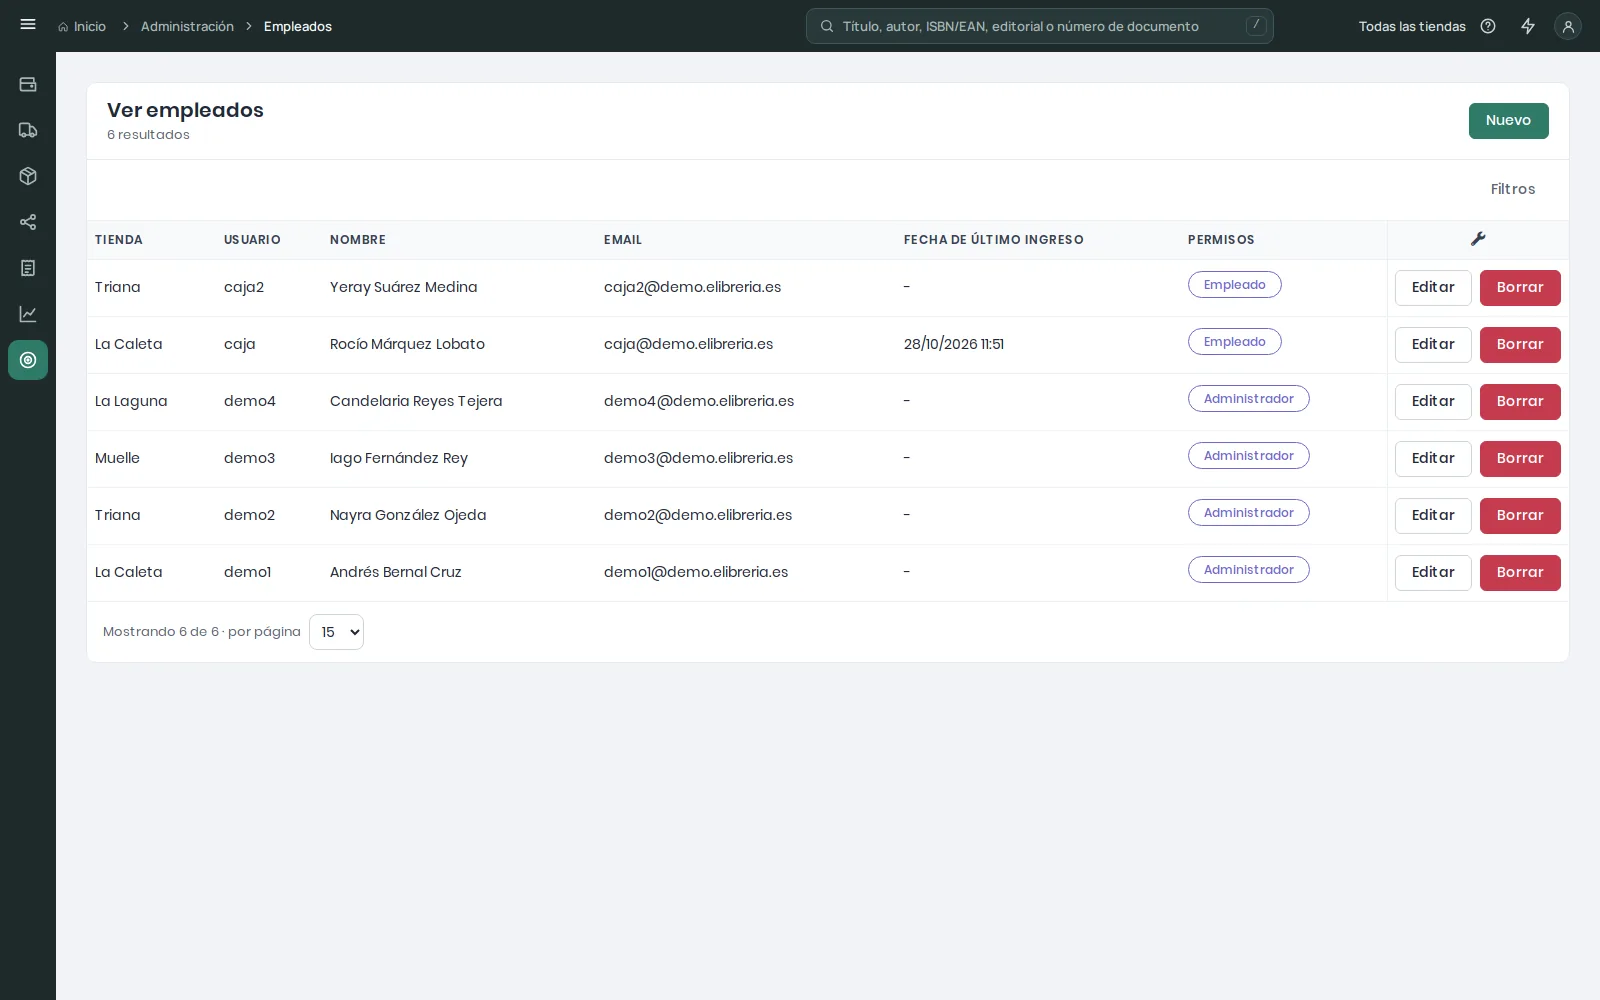Select the last login date 28/10/2026 11:51
Image resolution: width=1600 pixels, height=1000 pixels.
[954, 344]
